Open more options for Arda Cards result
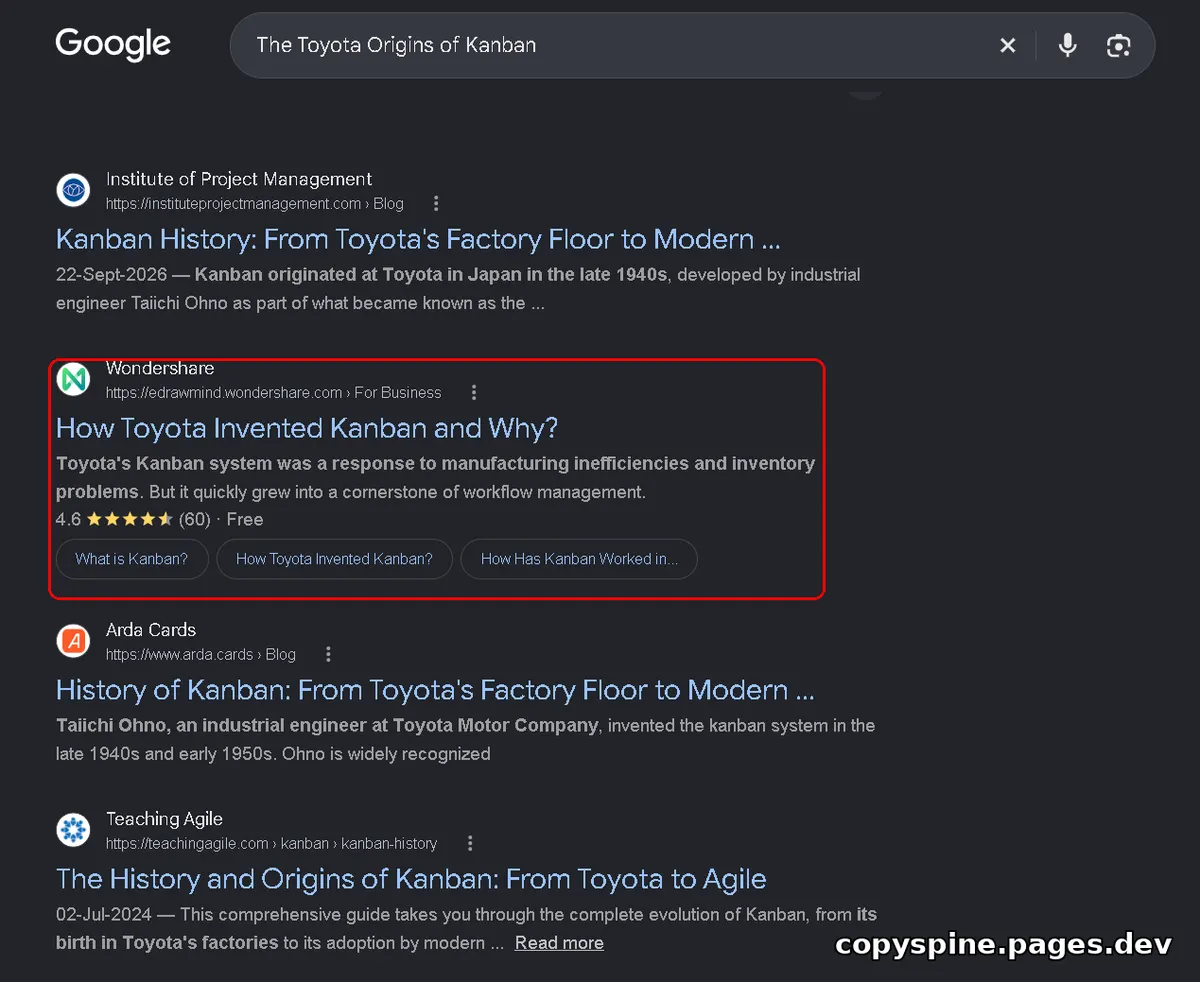This screenshot has height=982, width=1200. (328, 655)
